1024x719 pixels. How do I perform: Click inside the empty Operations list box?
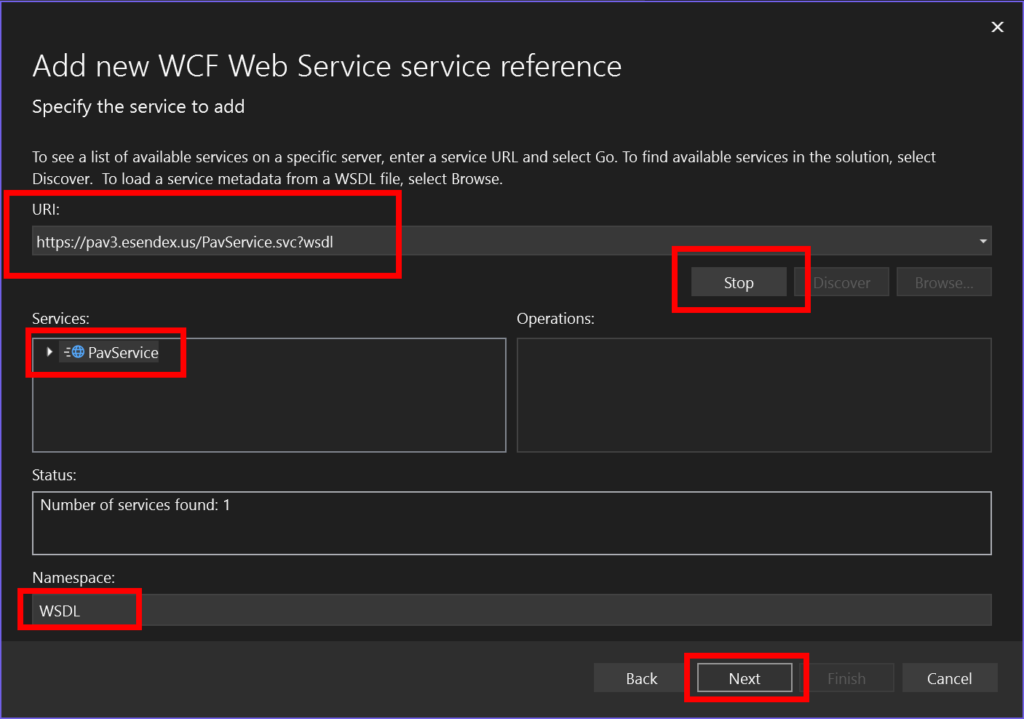[x=753, y=395]
